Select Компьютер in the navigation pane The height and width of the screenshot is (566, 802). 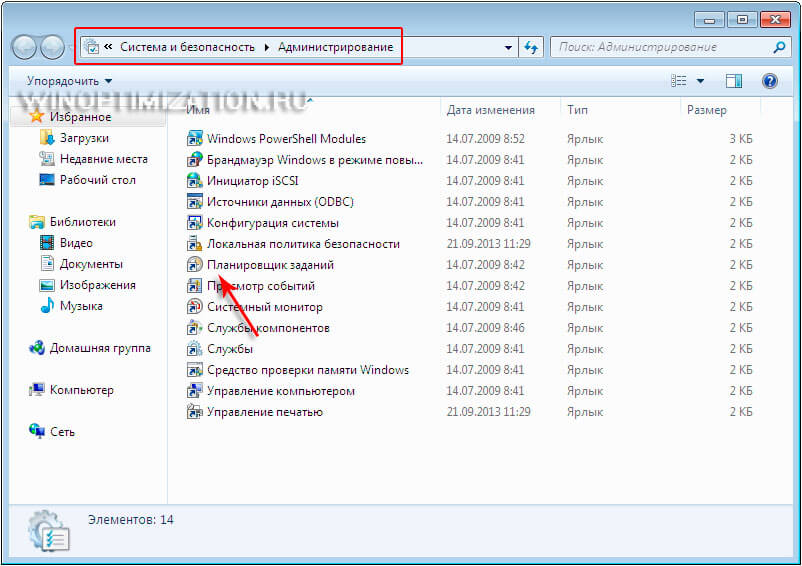[82, 390]
